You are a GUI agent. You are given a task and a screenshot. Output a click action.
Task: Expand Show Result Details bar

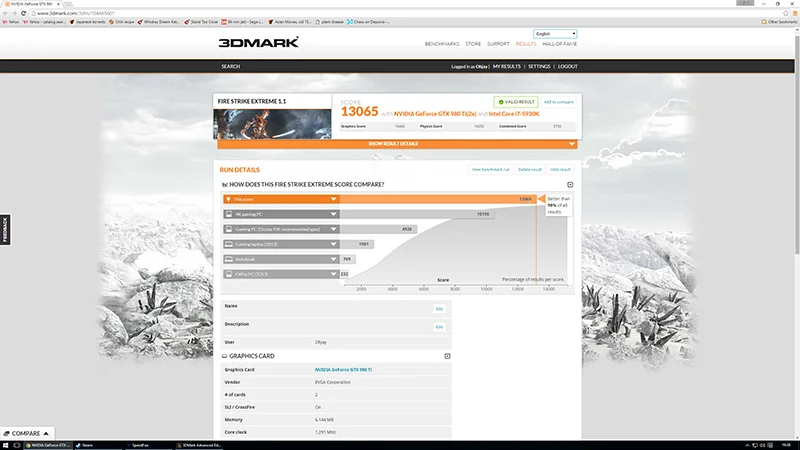coord(397,144)
